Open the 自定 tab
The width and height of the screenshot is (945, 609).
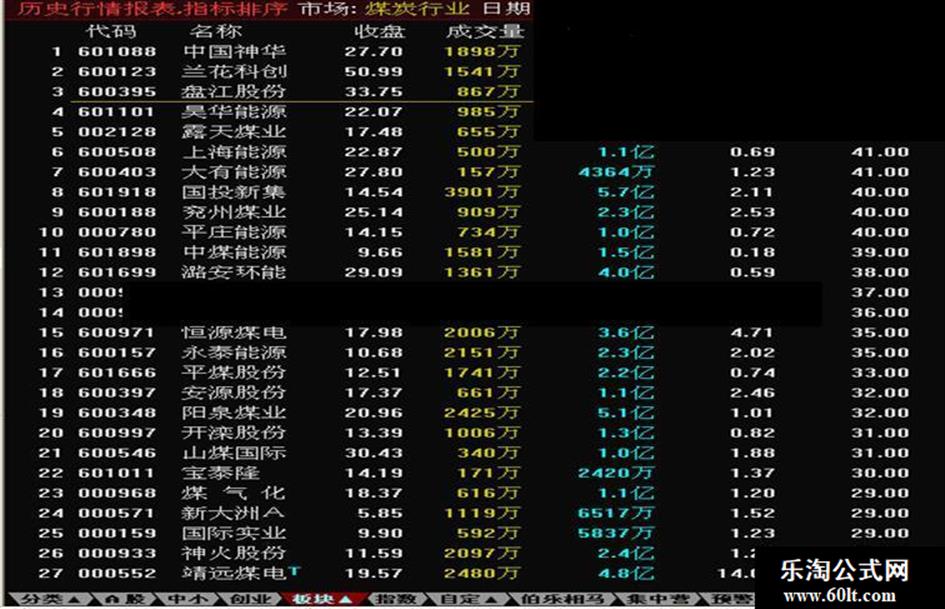(469, 599)
